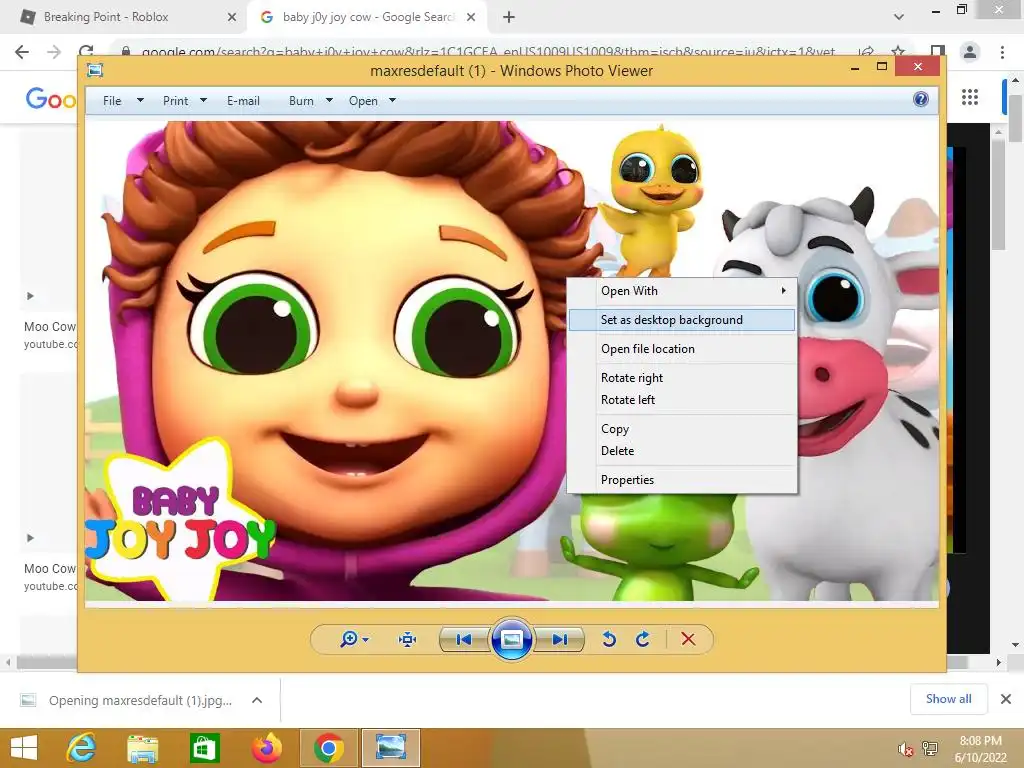The height and width of the screenshot is (768, 1024).
Task: Open Photo Viewer help icon
Action: point(921,99)
